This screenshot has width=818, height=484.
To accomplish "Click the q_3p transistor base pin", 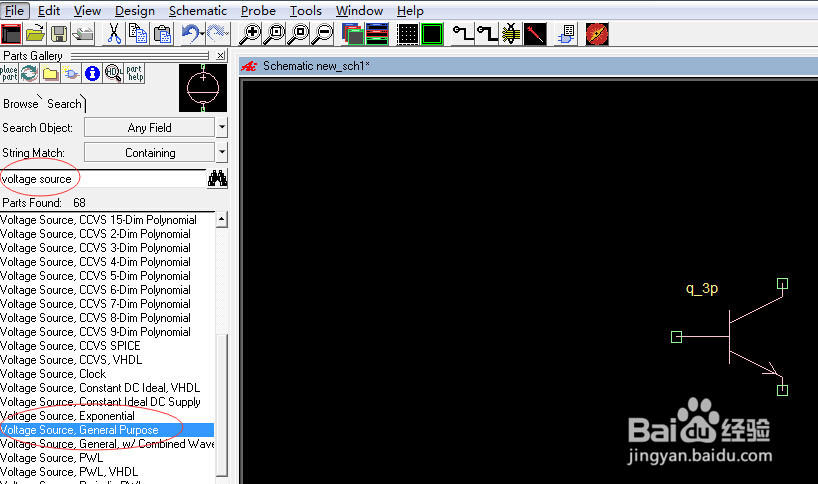I will [676, 337].
